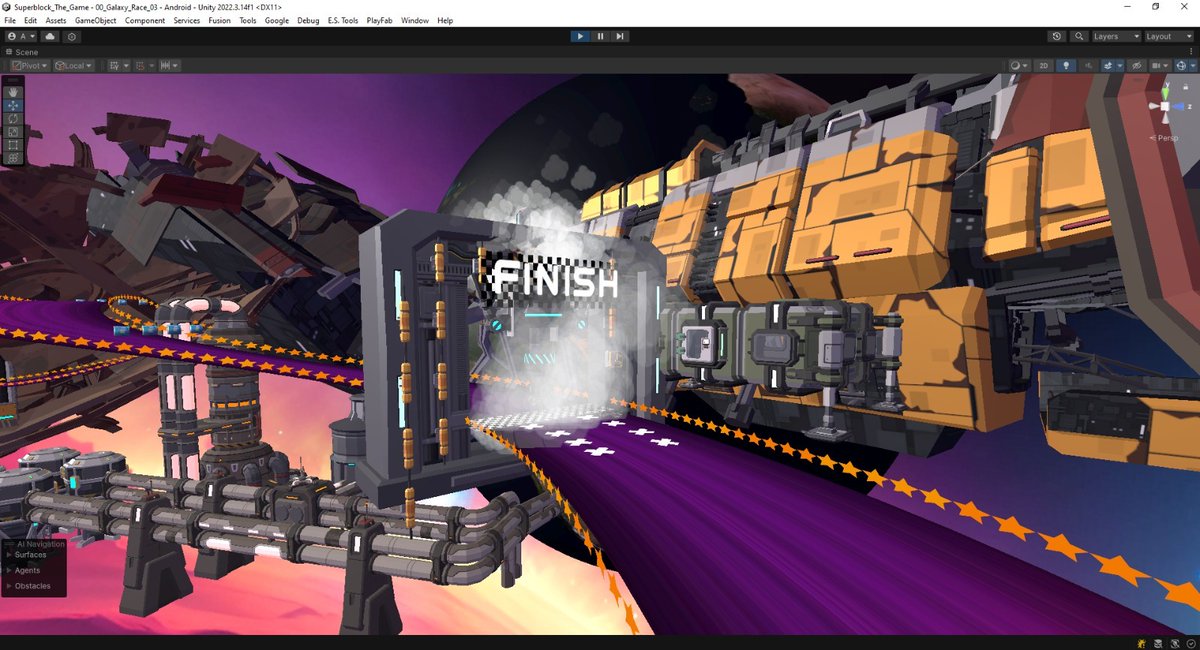Select the Hand view tool

coord(14,91)
